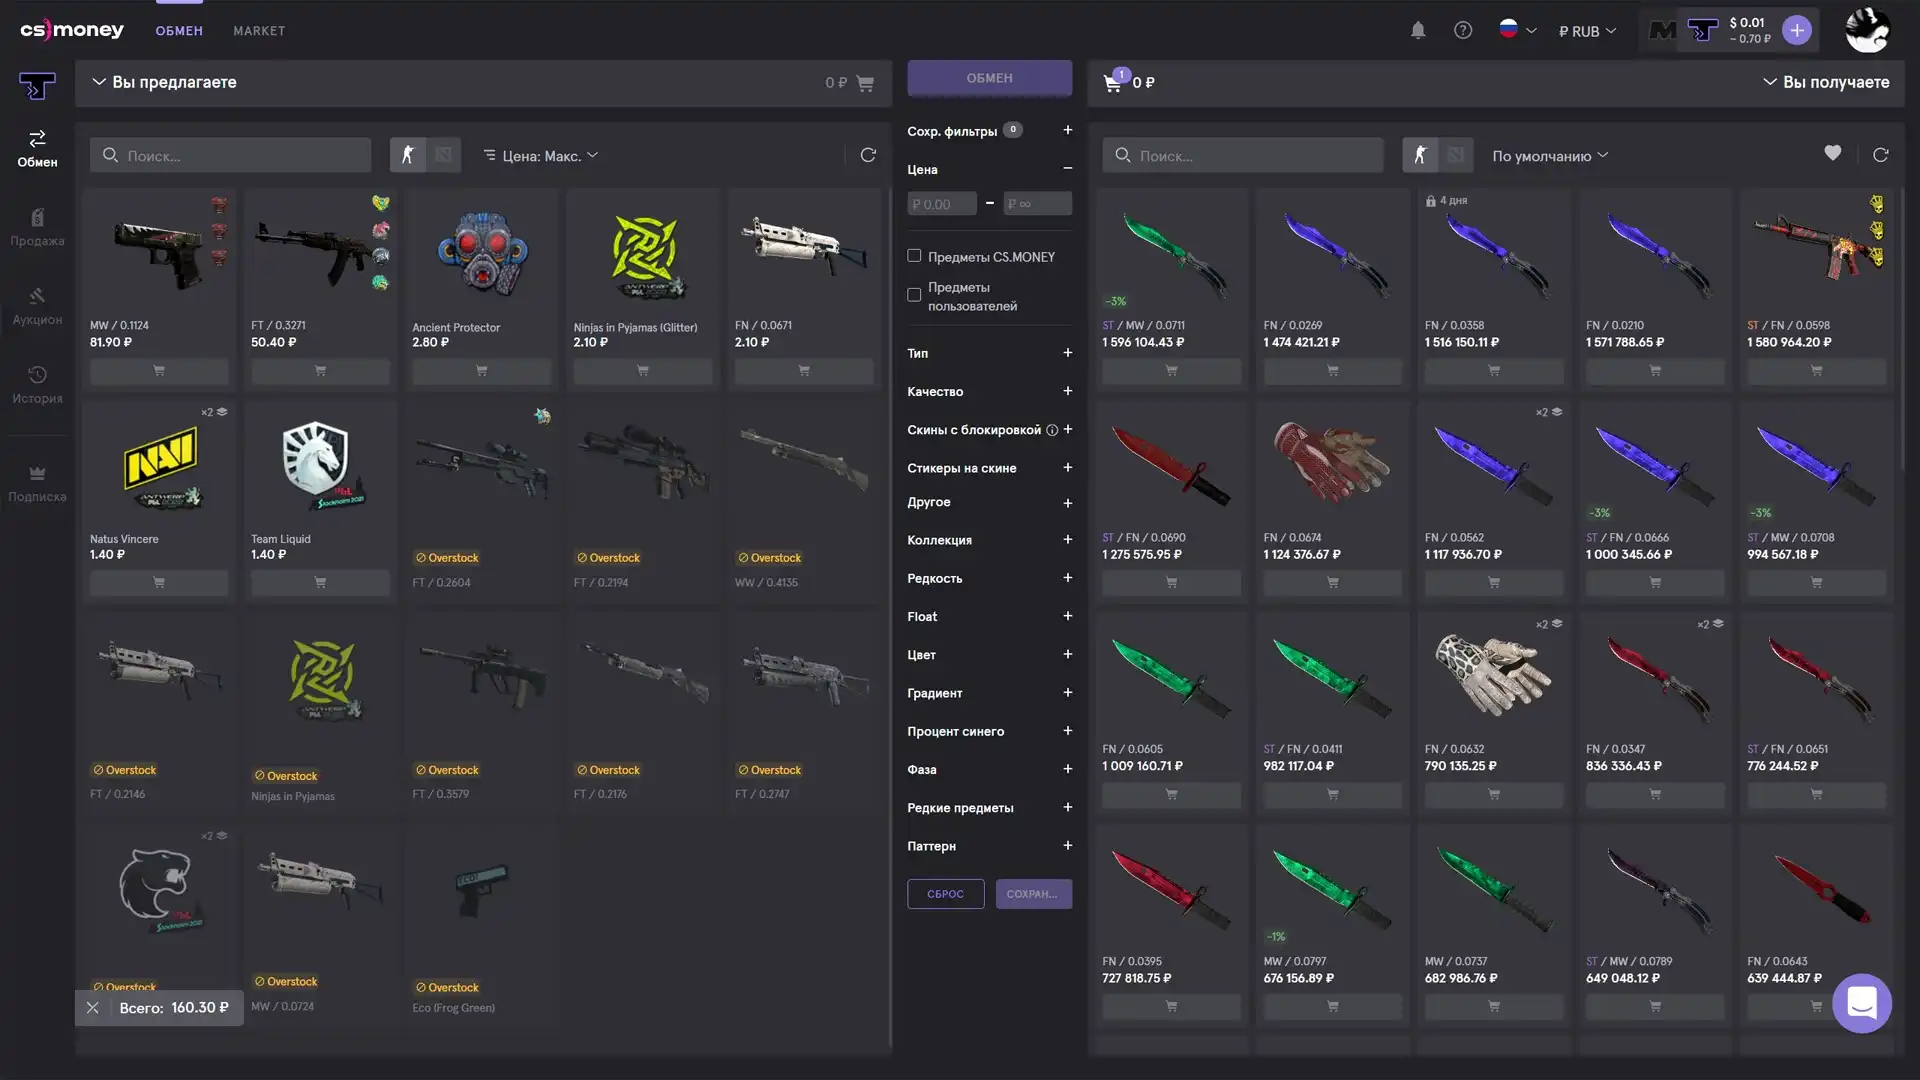The height and width of the screenshot is (1080, 1920).
Task: Expand Стикеры на скине filter
Action: click(1067, 468)
